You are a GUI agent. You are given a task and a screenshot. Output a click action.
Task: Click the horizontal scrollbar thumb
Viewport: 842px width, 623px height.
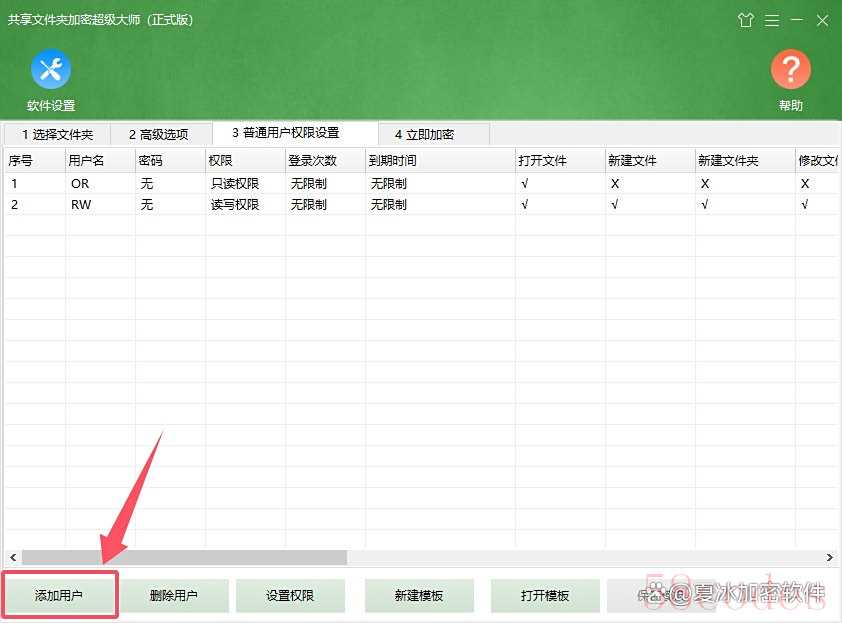click(x=184, y=557)
